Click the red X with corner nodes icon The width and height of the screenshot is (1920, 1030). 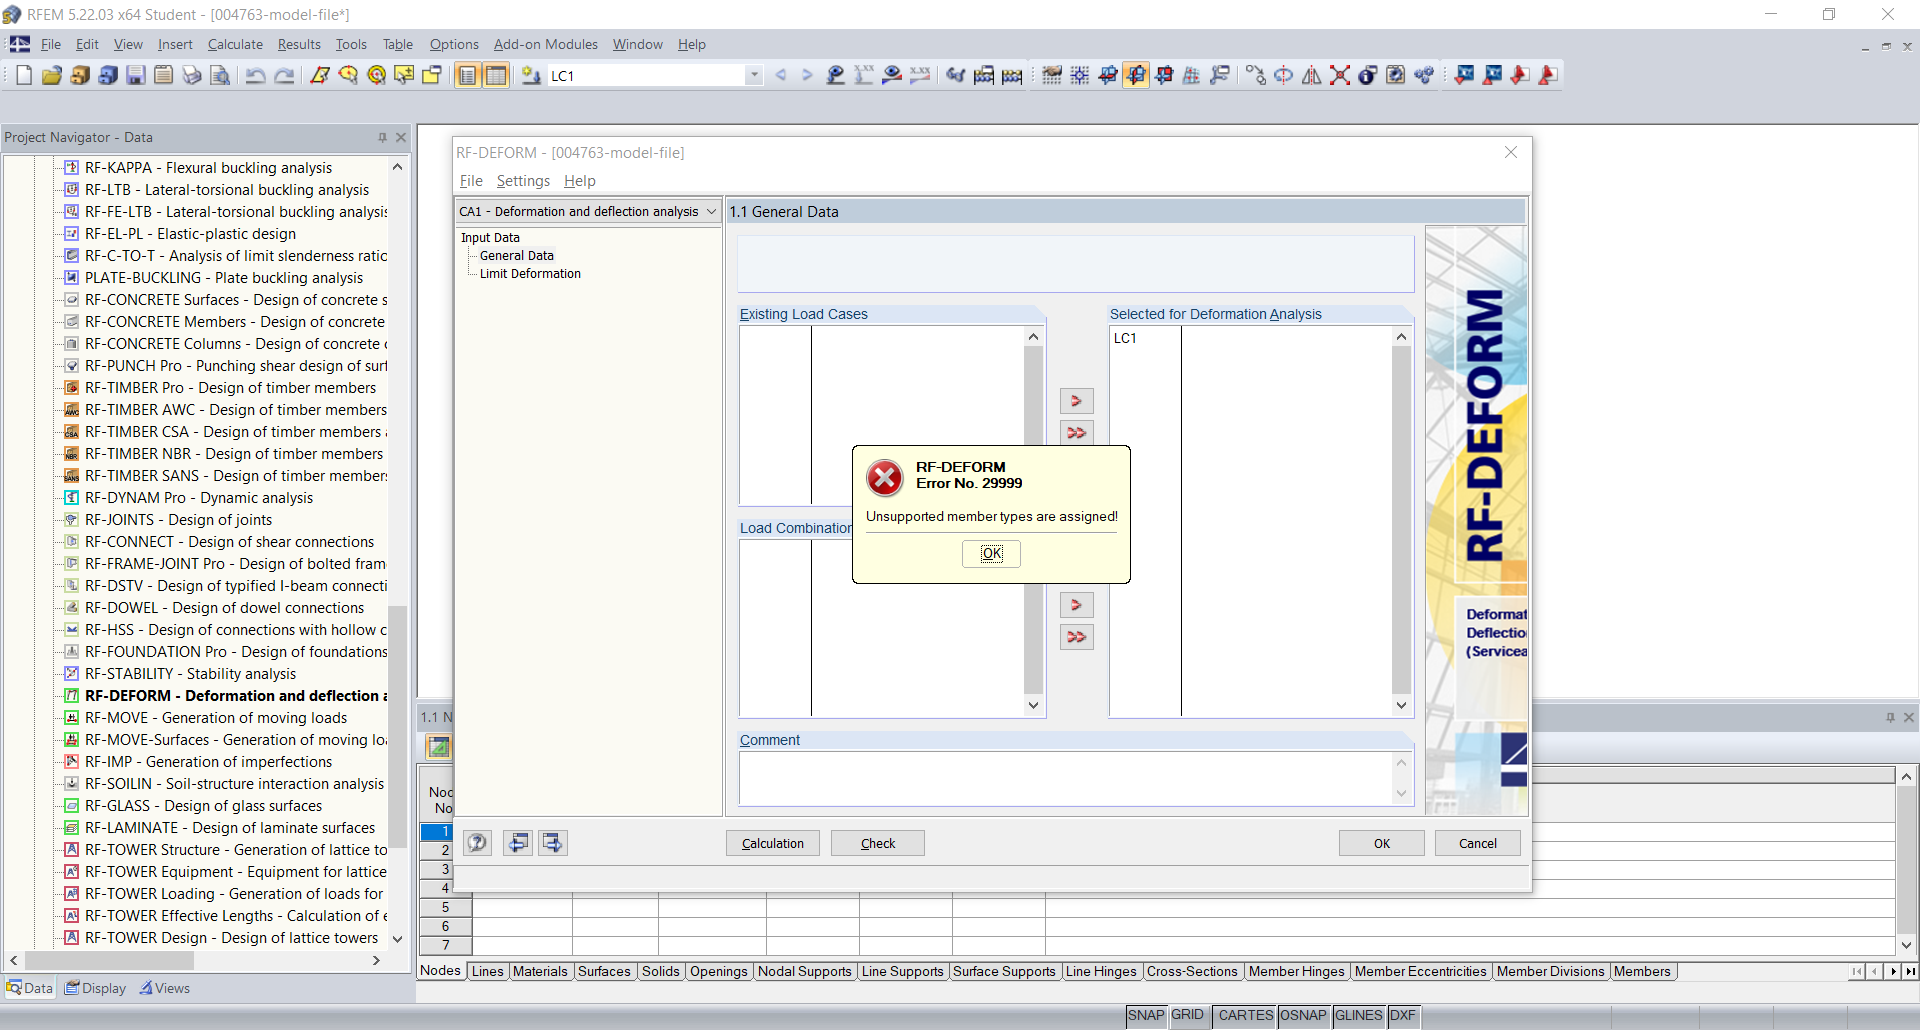(1340, 75)
